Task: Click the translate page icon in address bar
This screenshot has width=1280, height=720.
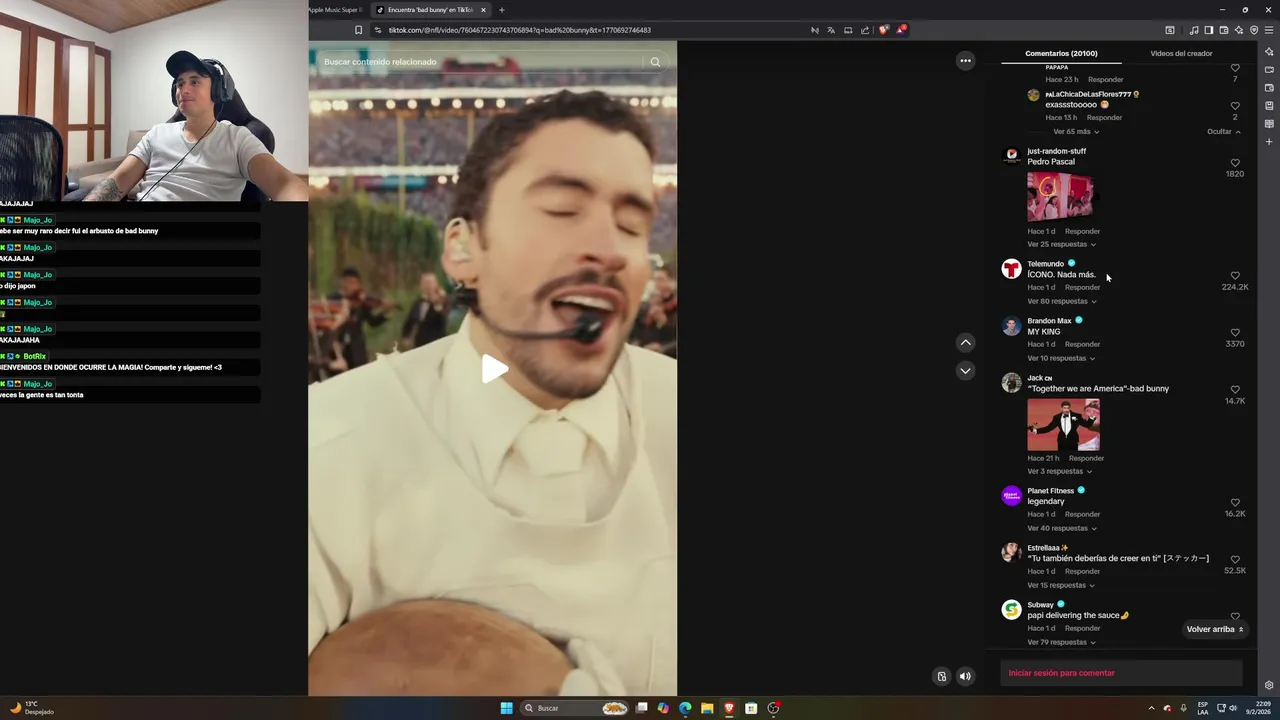Action: point(831,30)
